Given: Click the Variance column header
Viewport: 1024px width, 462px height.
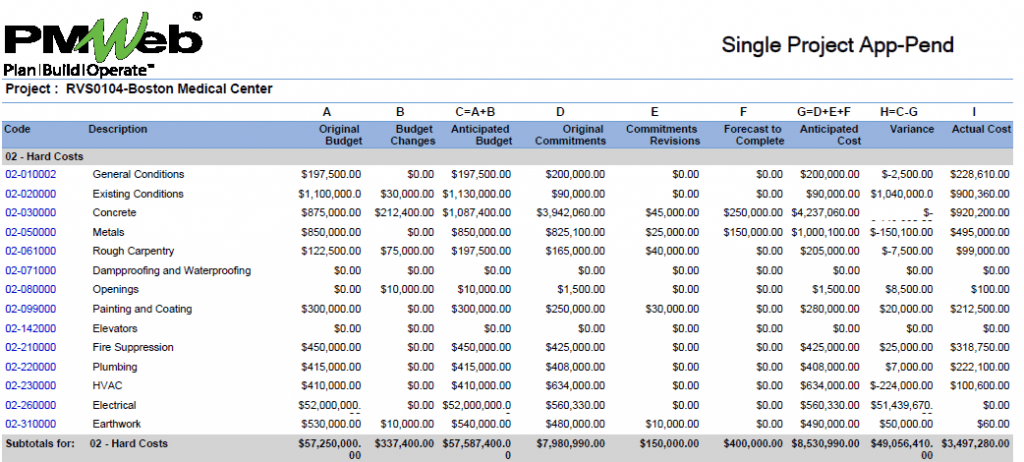Looking at the screenshot, I should click(912, 129).
